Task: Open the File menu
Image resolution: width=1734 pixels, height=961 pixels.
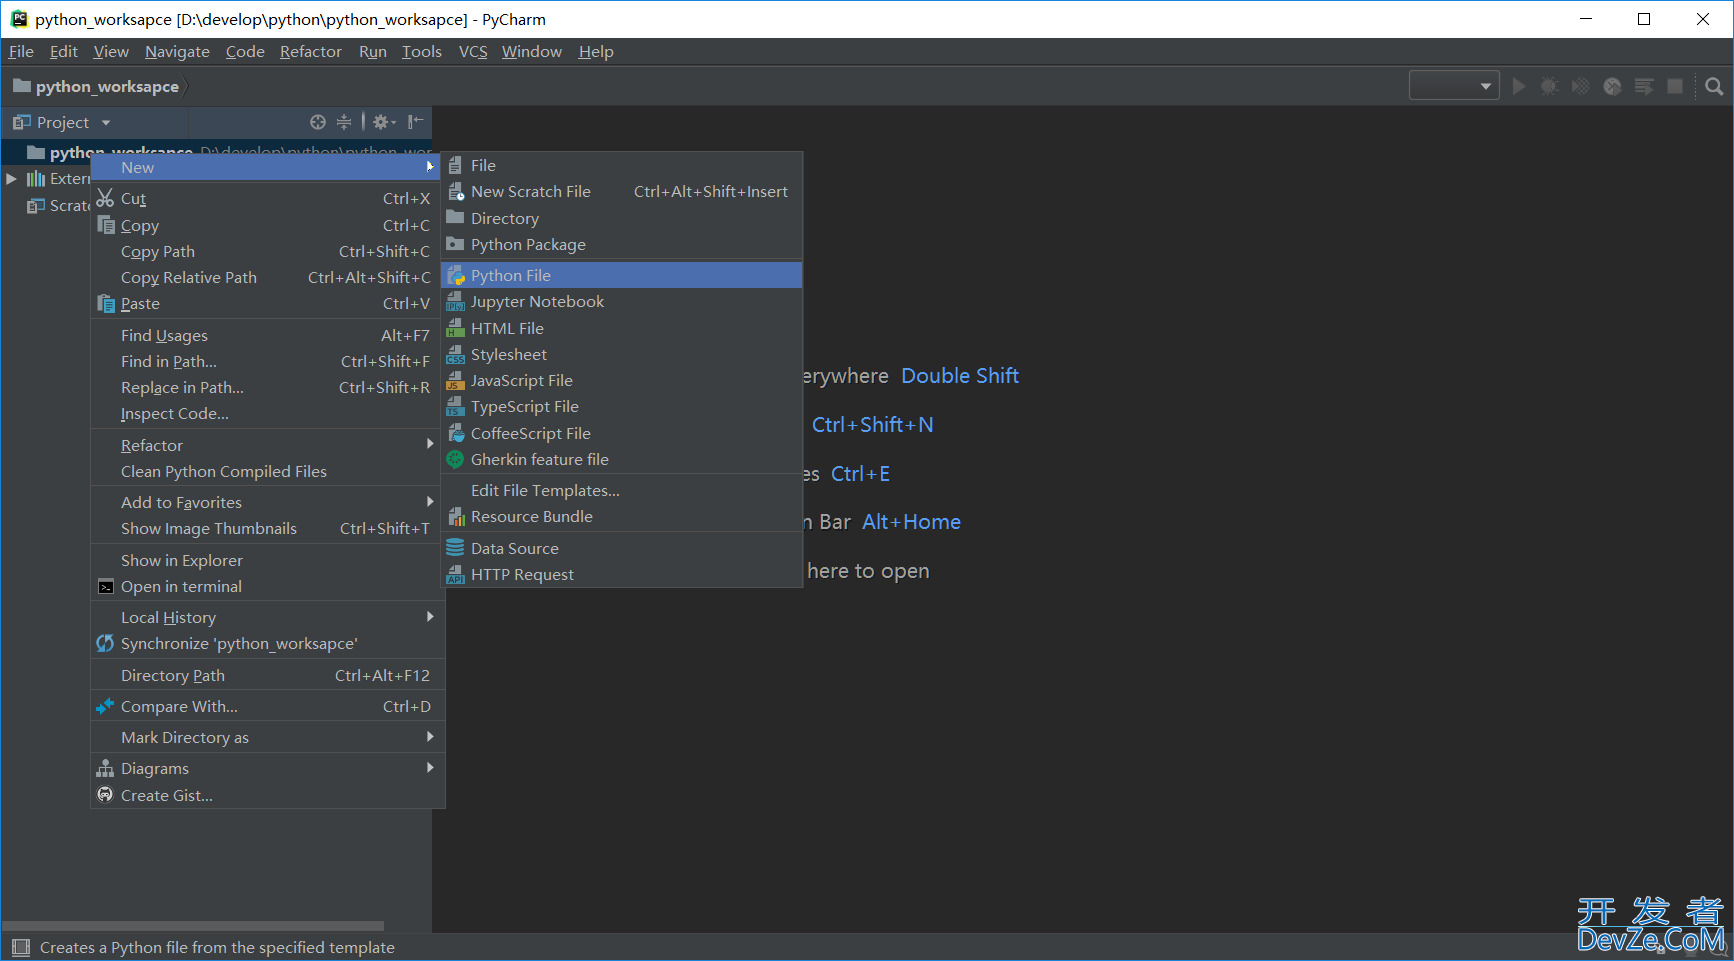Action: pos(21,51)
